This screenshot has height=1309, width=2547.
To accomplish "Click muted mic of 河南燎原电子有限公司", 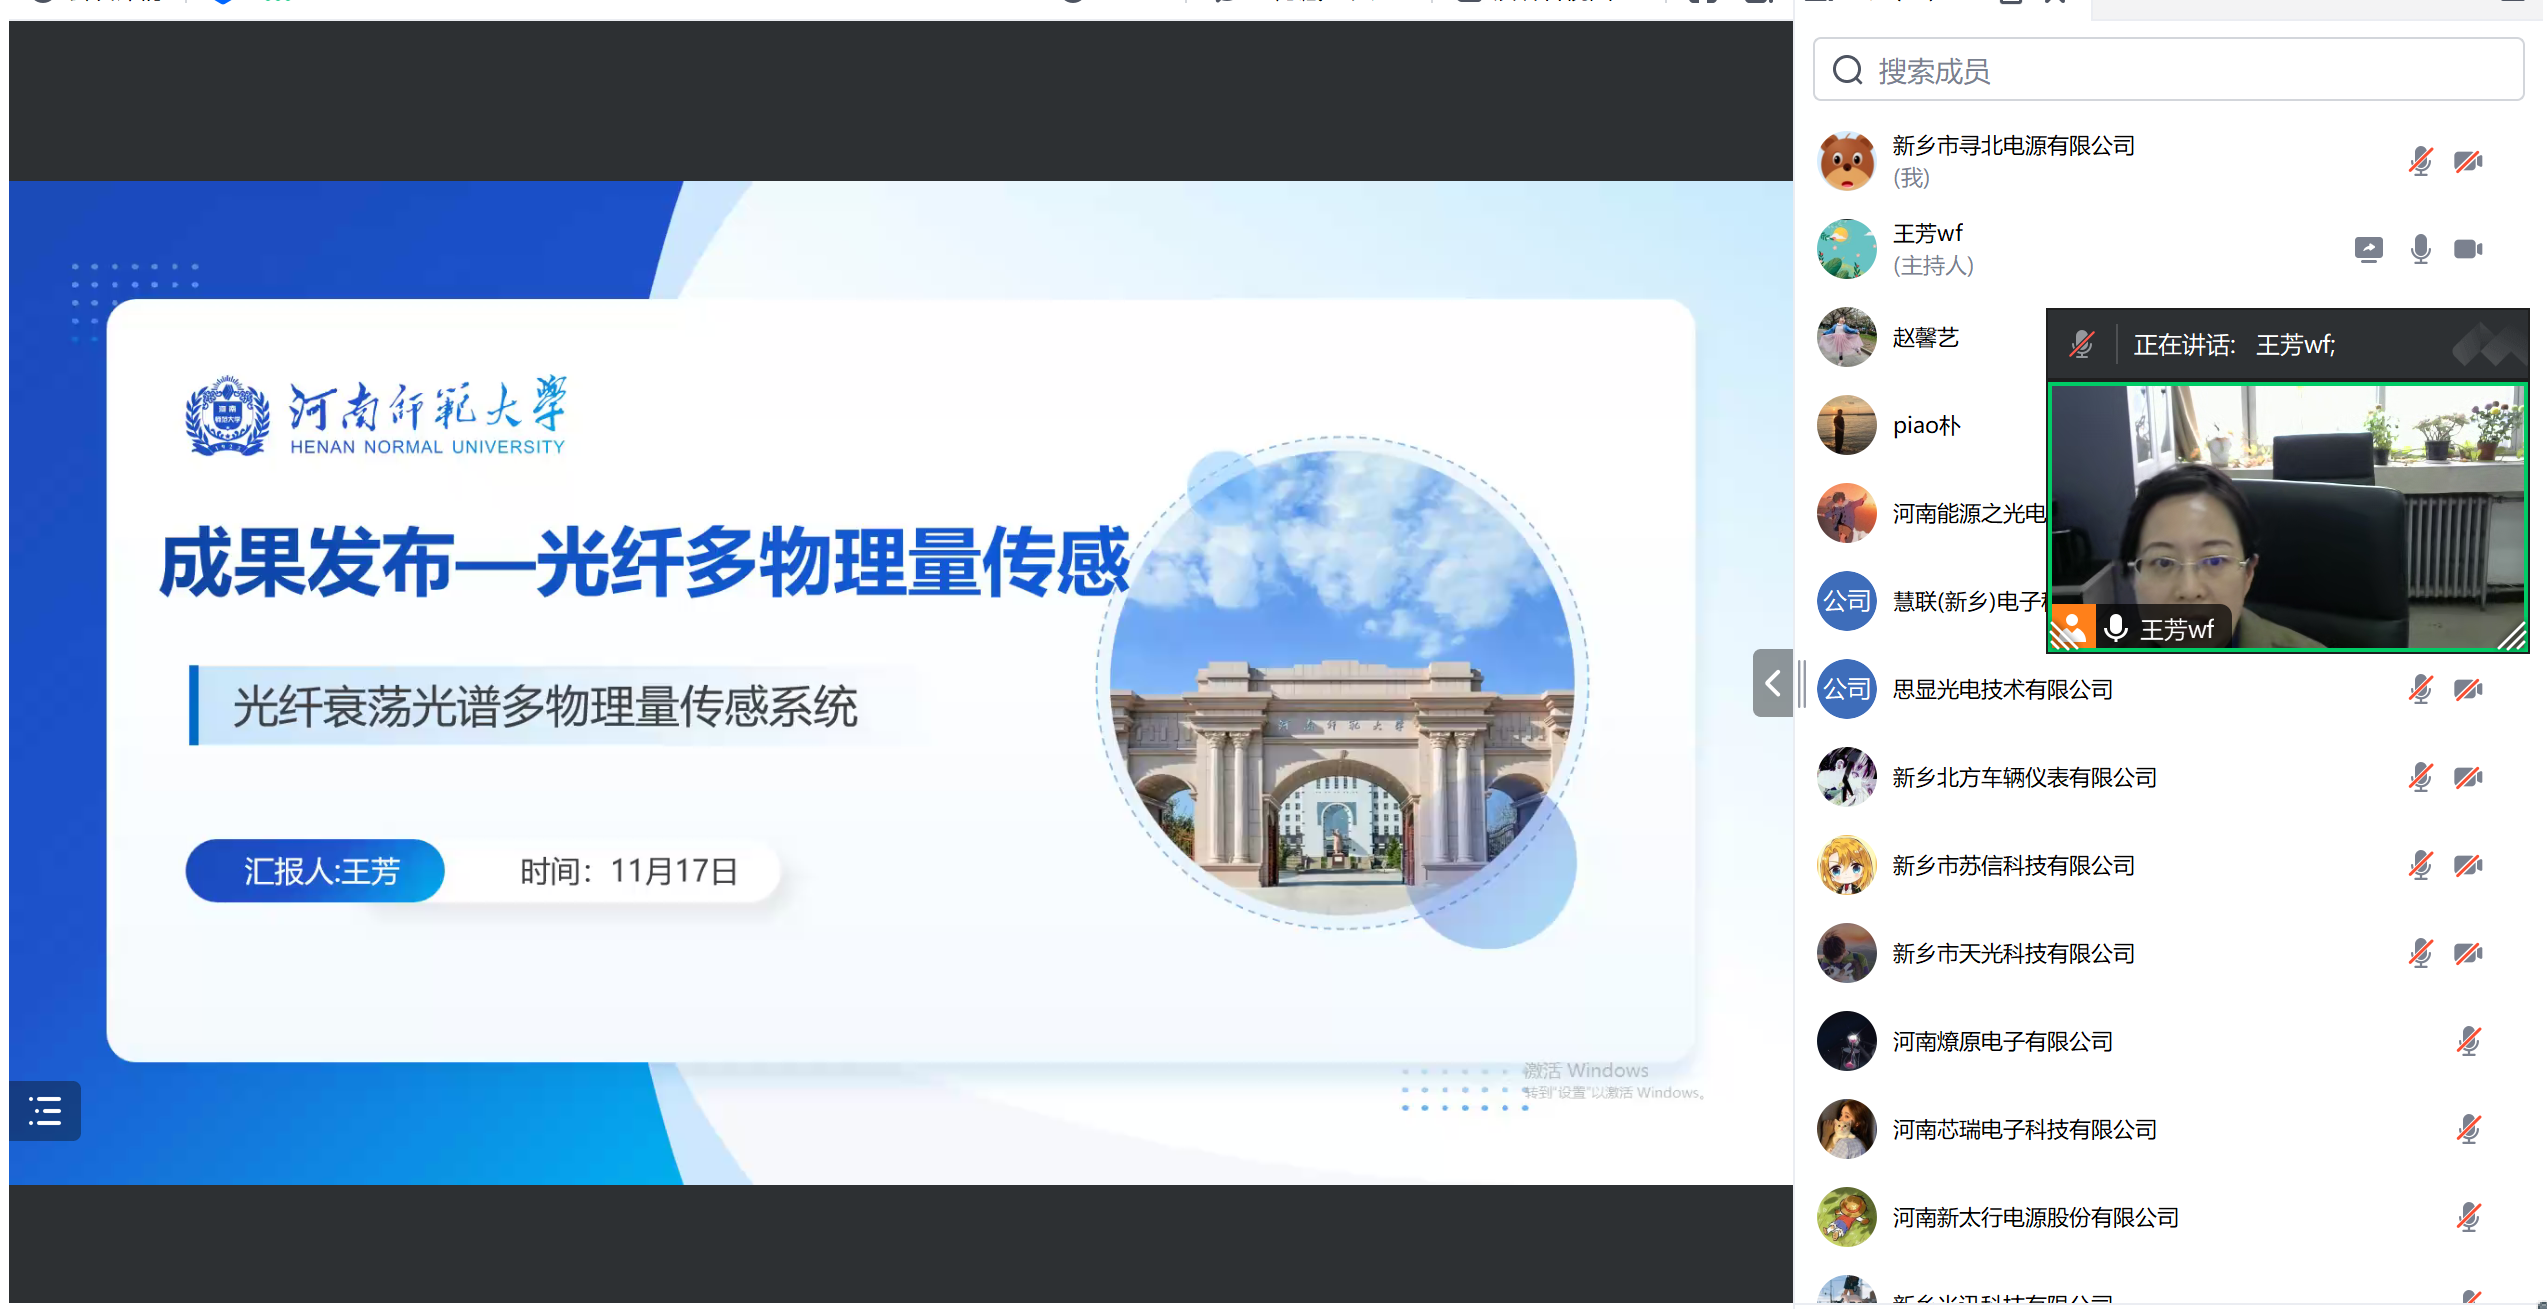I will point(2468,1041).
